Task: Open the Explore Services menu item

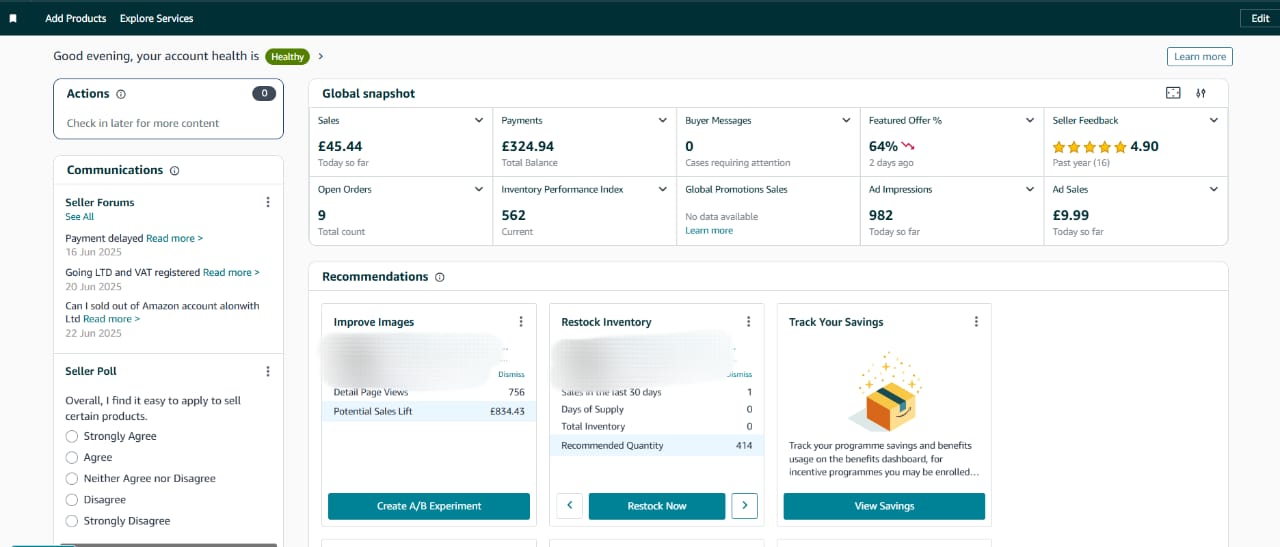Action: (156, 18)
